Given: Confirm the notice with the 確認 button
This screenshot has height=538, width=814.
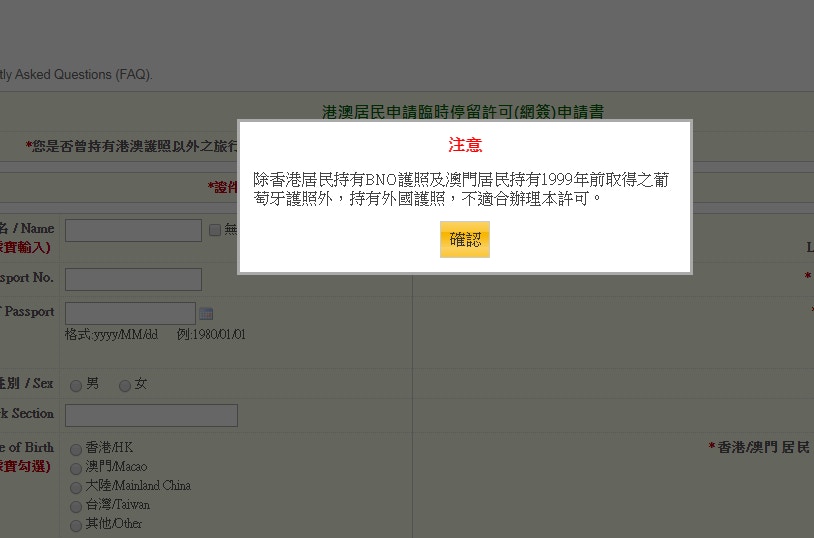Looking at the screenshot, I should point(465,239).
